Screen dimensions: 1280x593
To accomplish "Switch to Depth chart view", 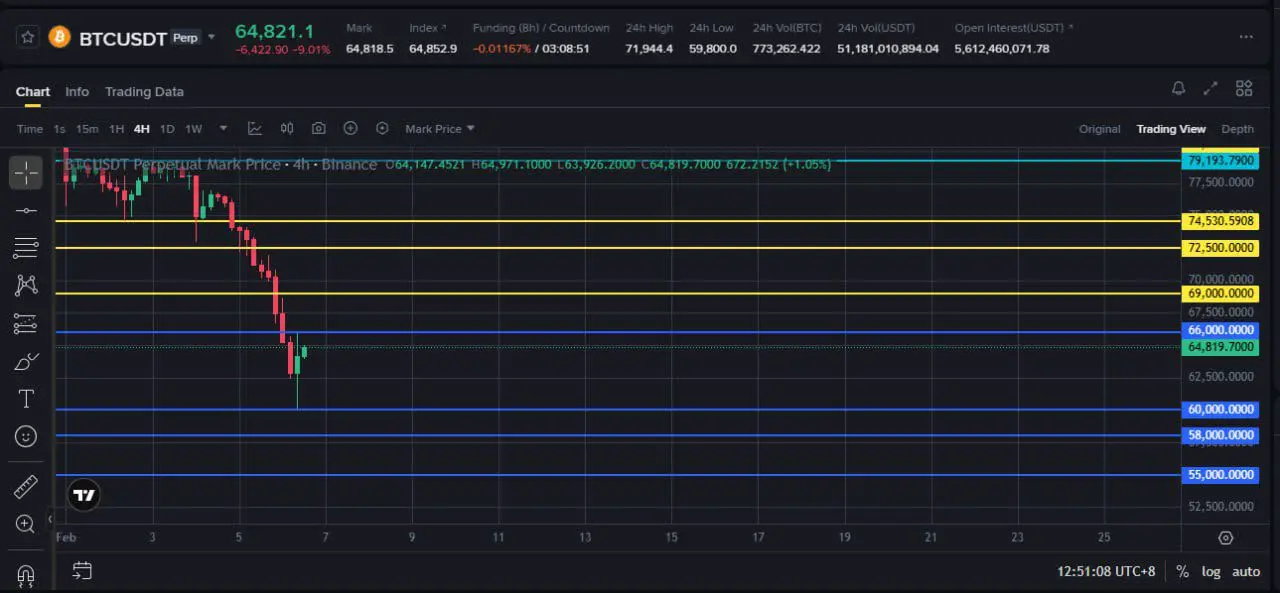I will point(1237,129).
